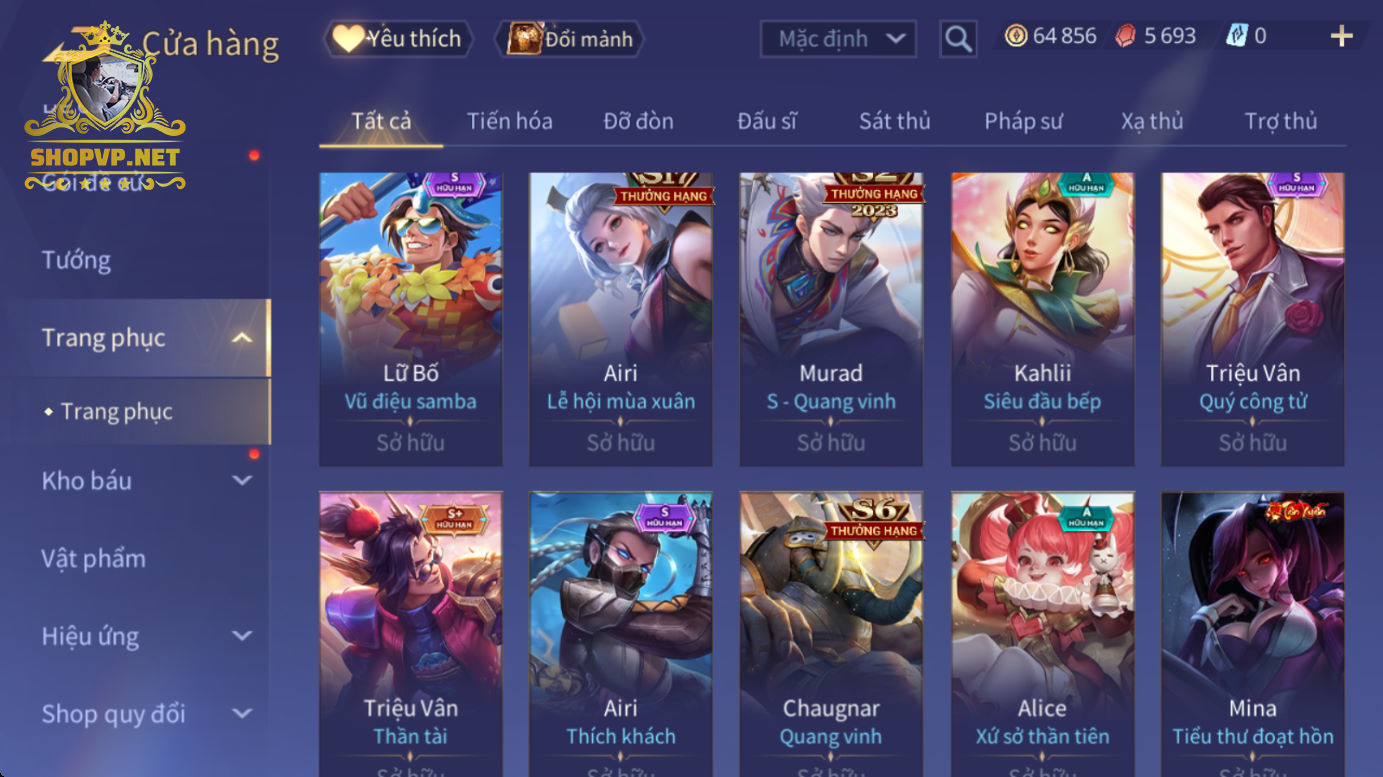Open the Mặc định sort dropdown
The width and height of the screenshot is (1383, 777).
[838, 39]
